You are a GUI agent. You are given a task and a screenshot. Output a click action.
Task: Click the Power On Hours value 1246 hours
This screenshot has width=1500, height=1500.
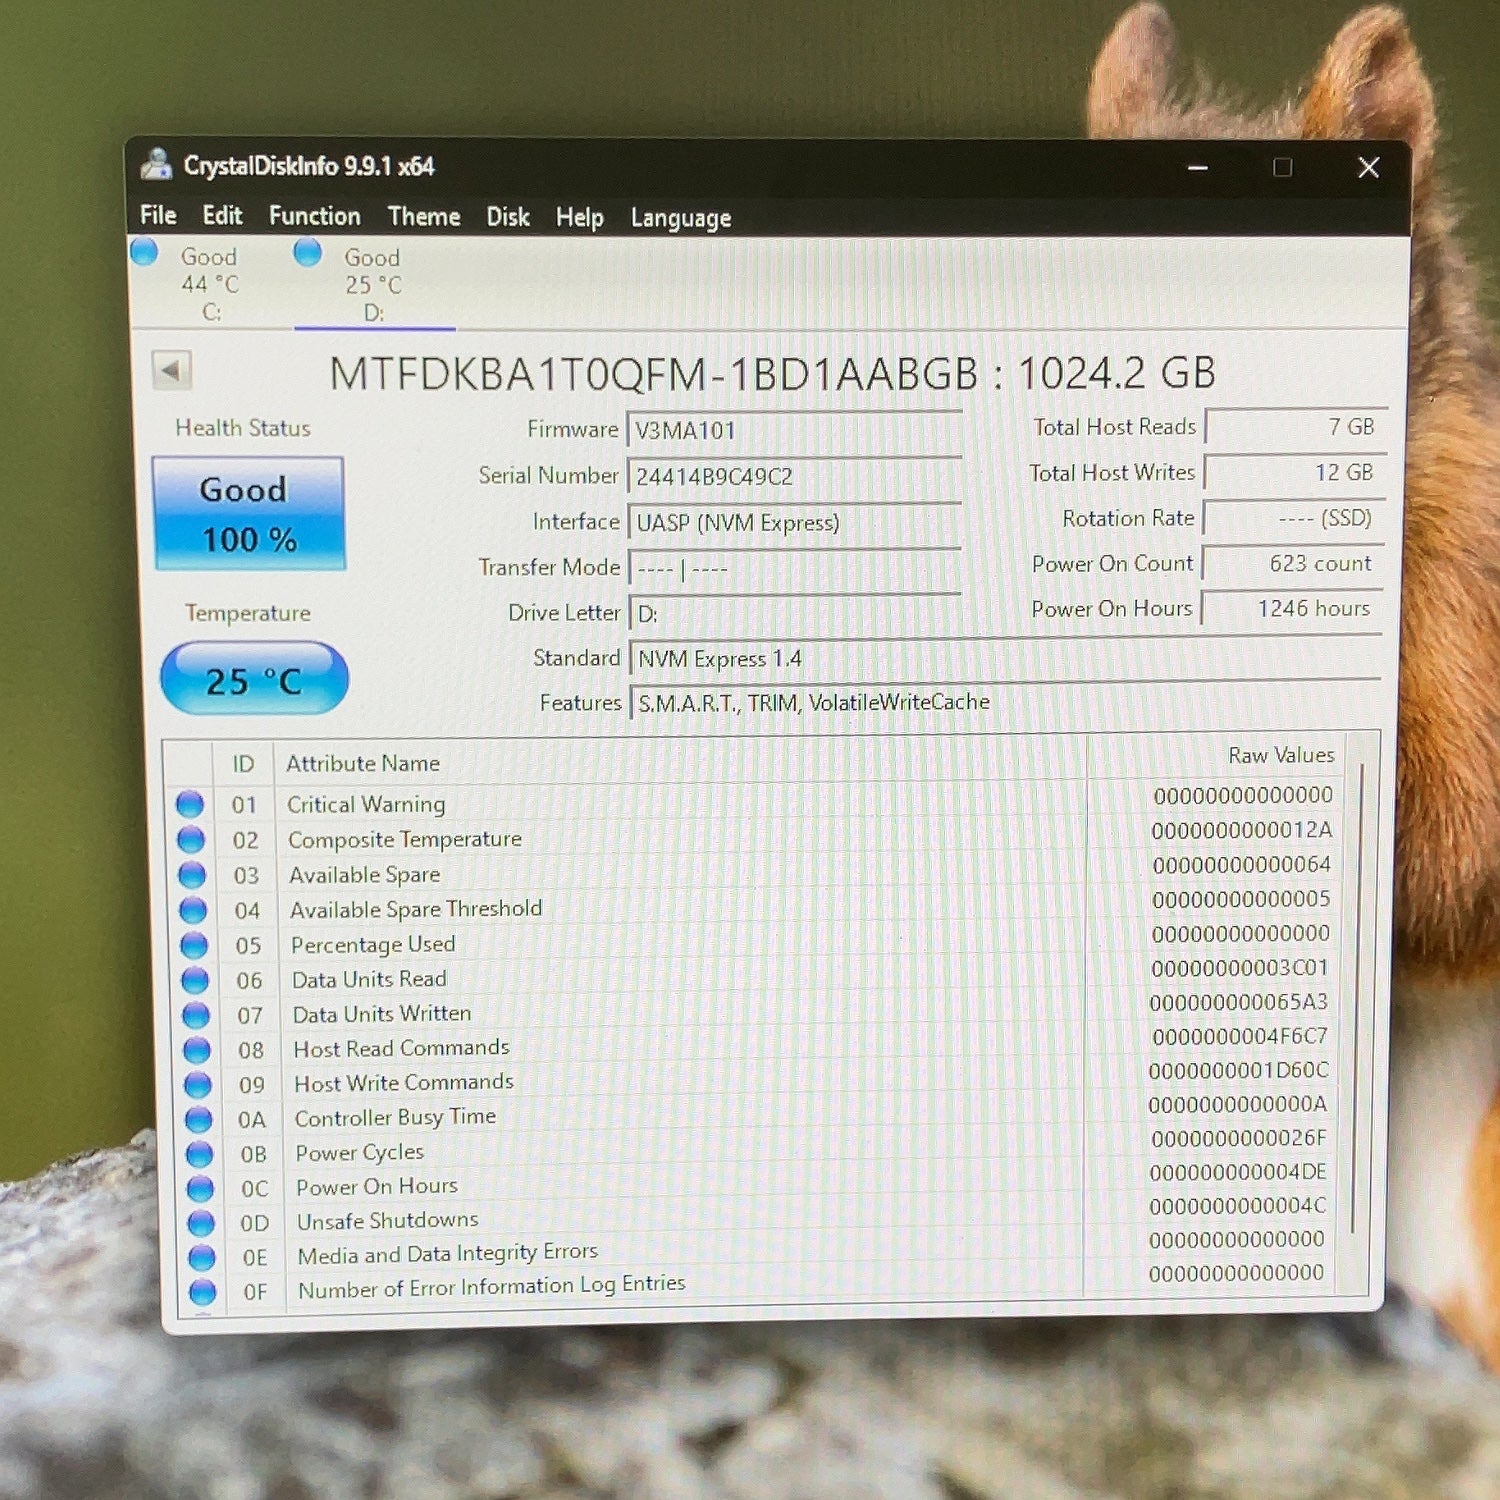click(x=1291, y=608)
